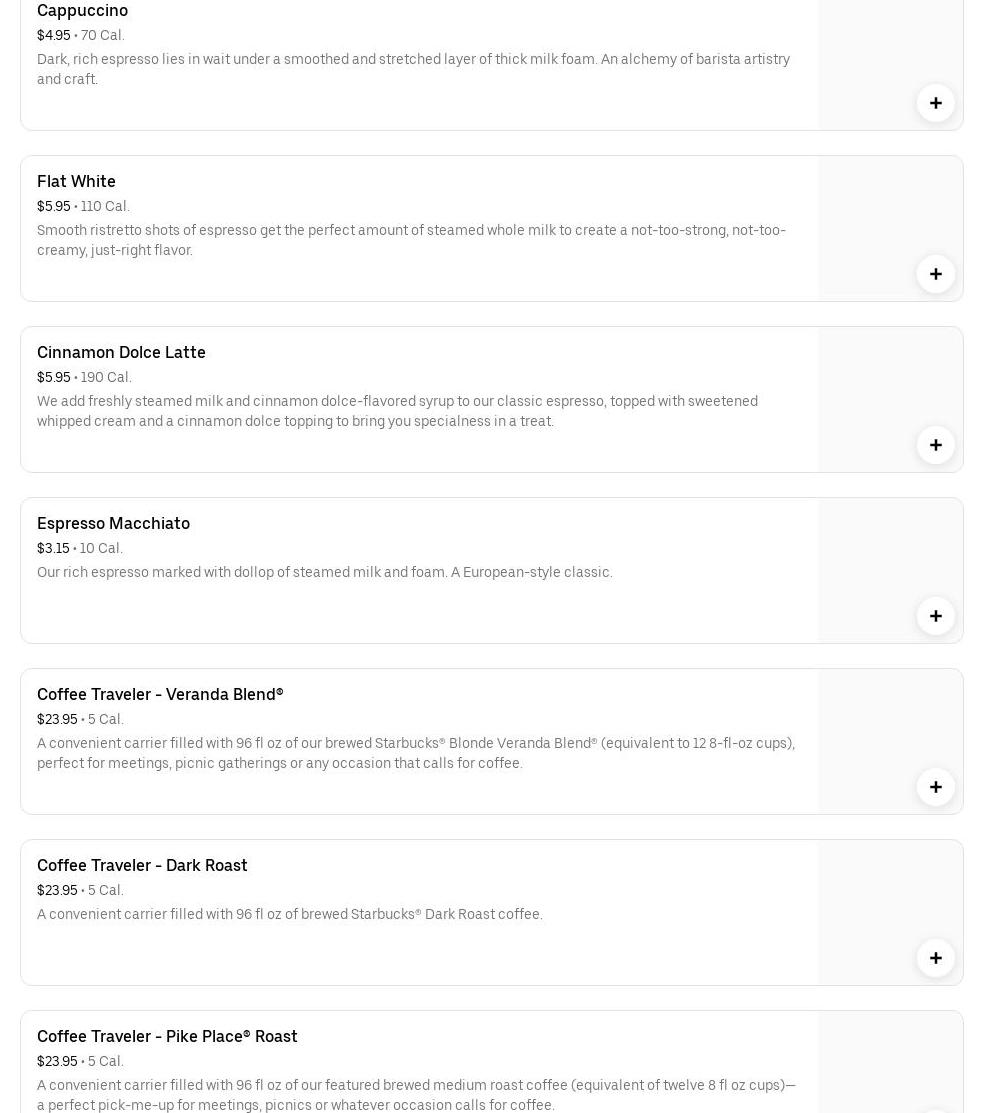Open the Flat White item title
The image size is (984, 1113).
point(76,181)
